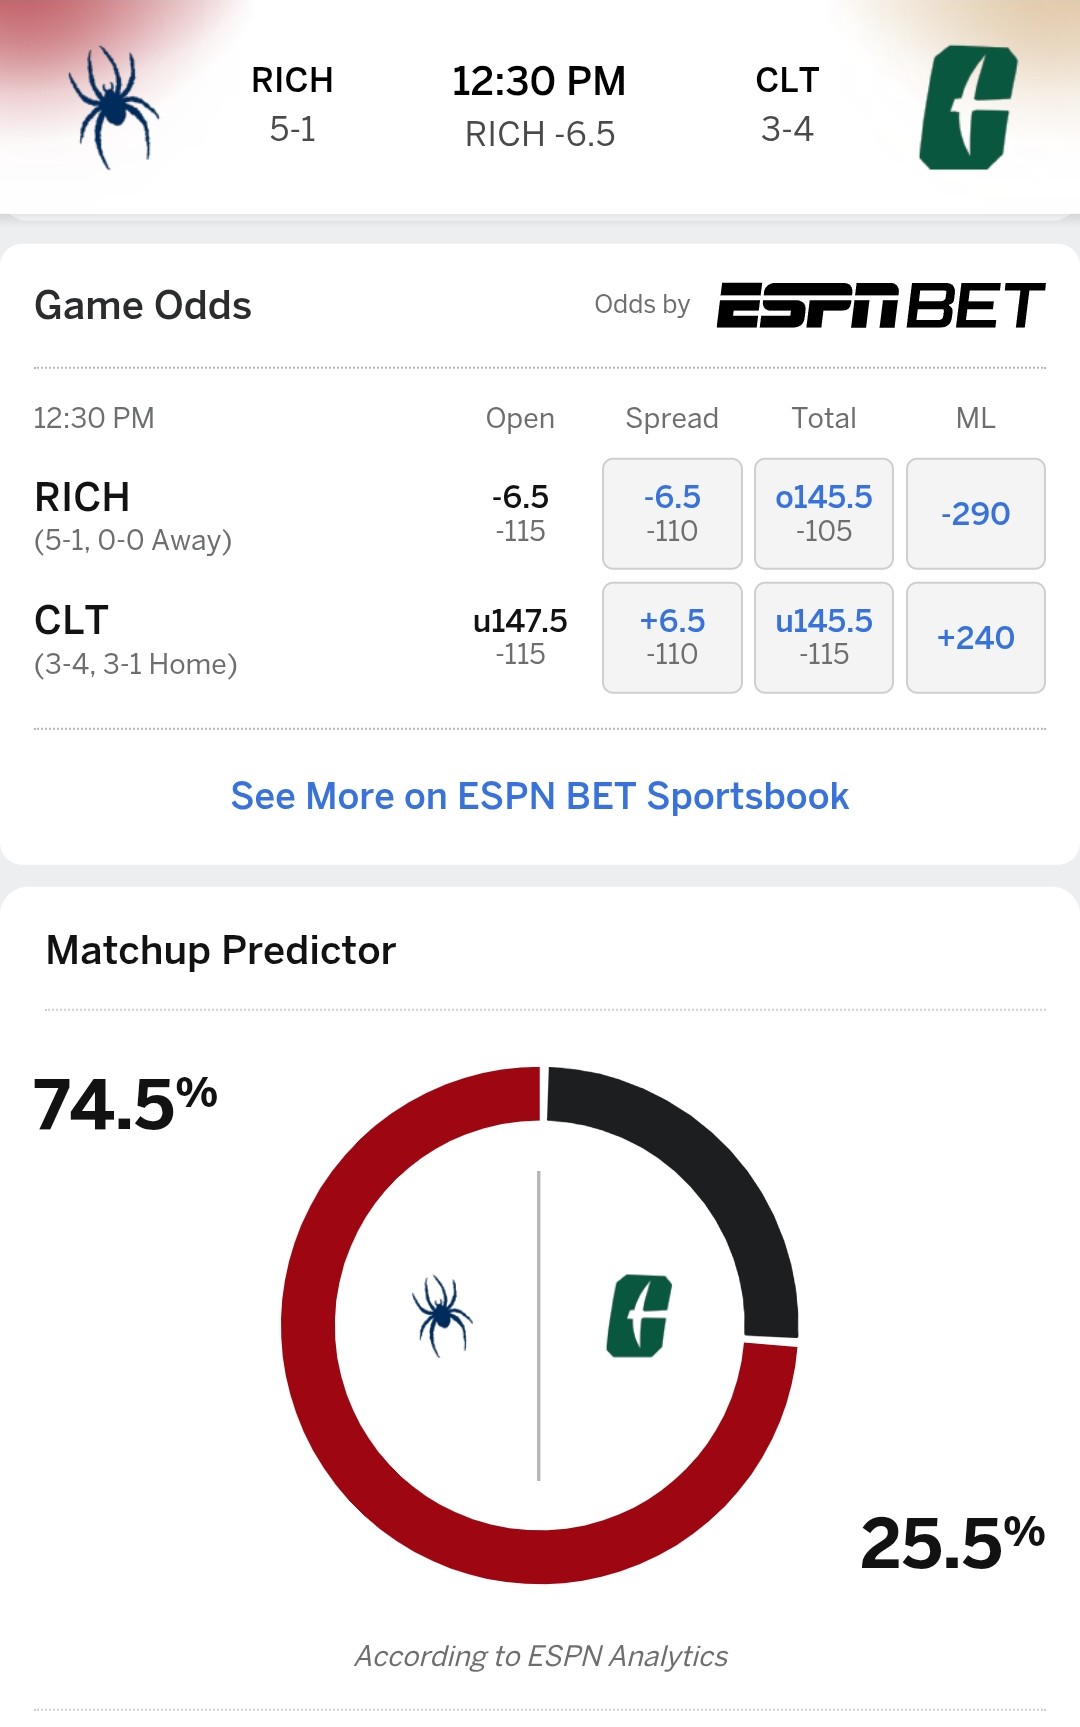Choose over 145.5 total bet

coord(824,513)
